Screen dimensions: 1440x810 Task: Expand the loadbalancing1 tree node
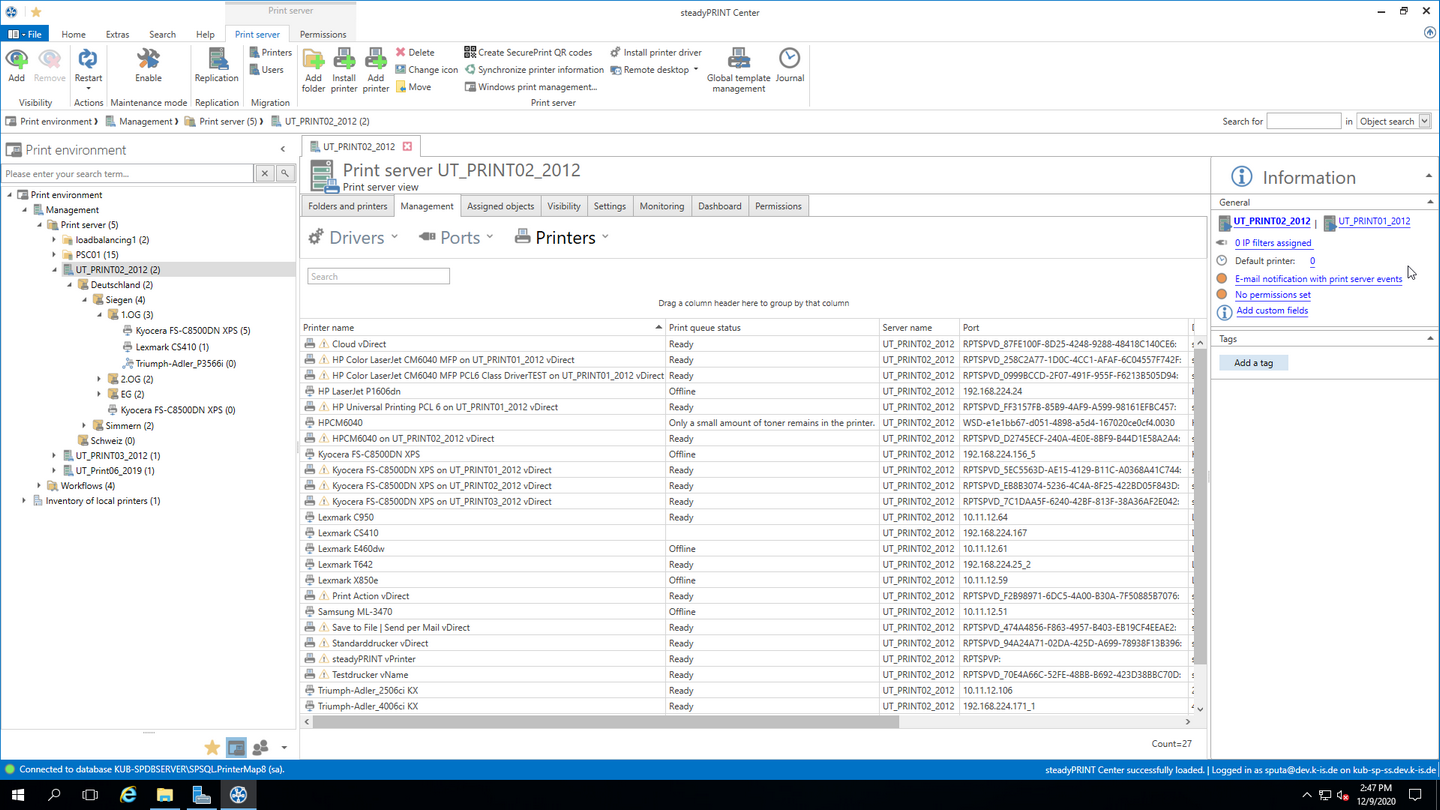pos(54,240)
